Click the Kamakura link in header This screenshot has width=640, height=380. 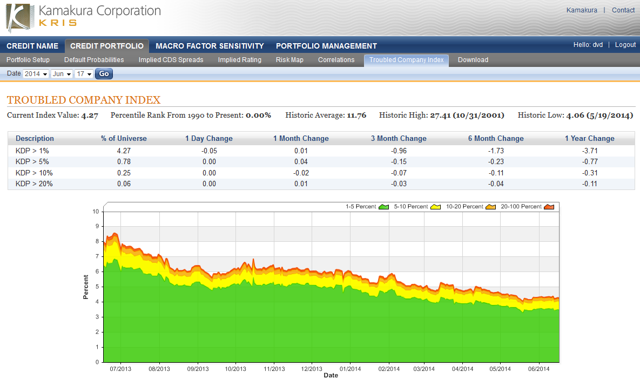tap(582, 10)
